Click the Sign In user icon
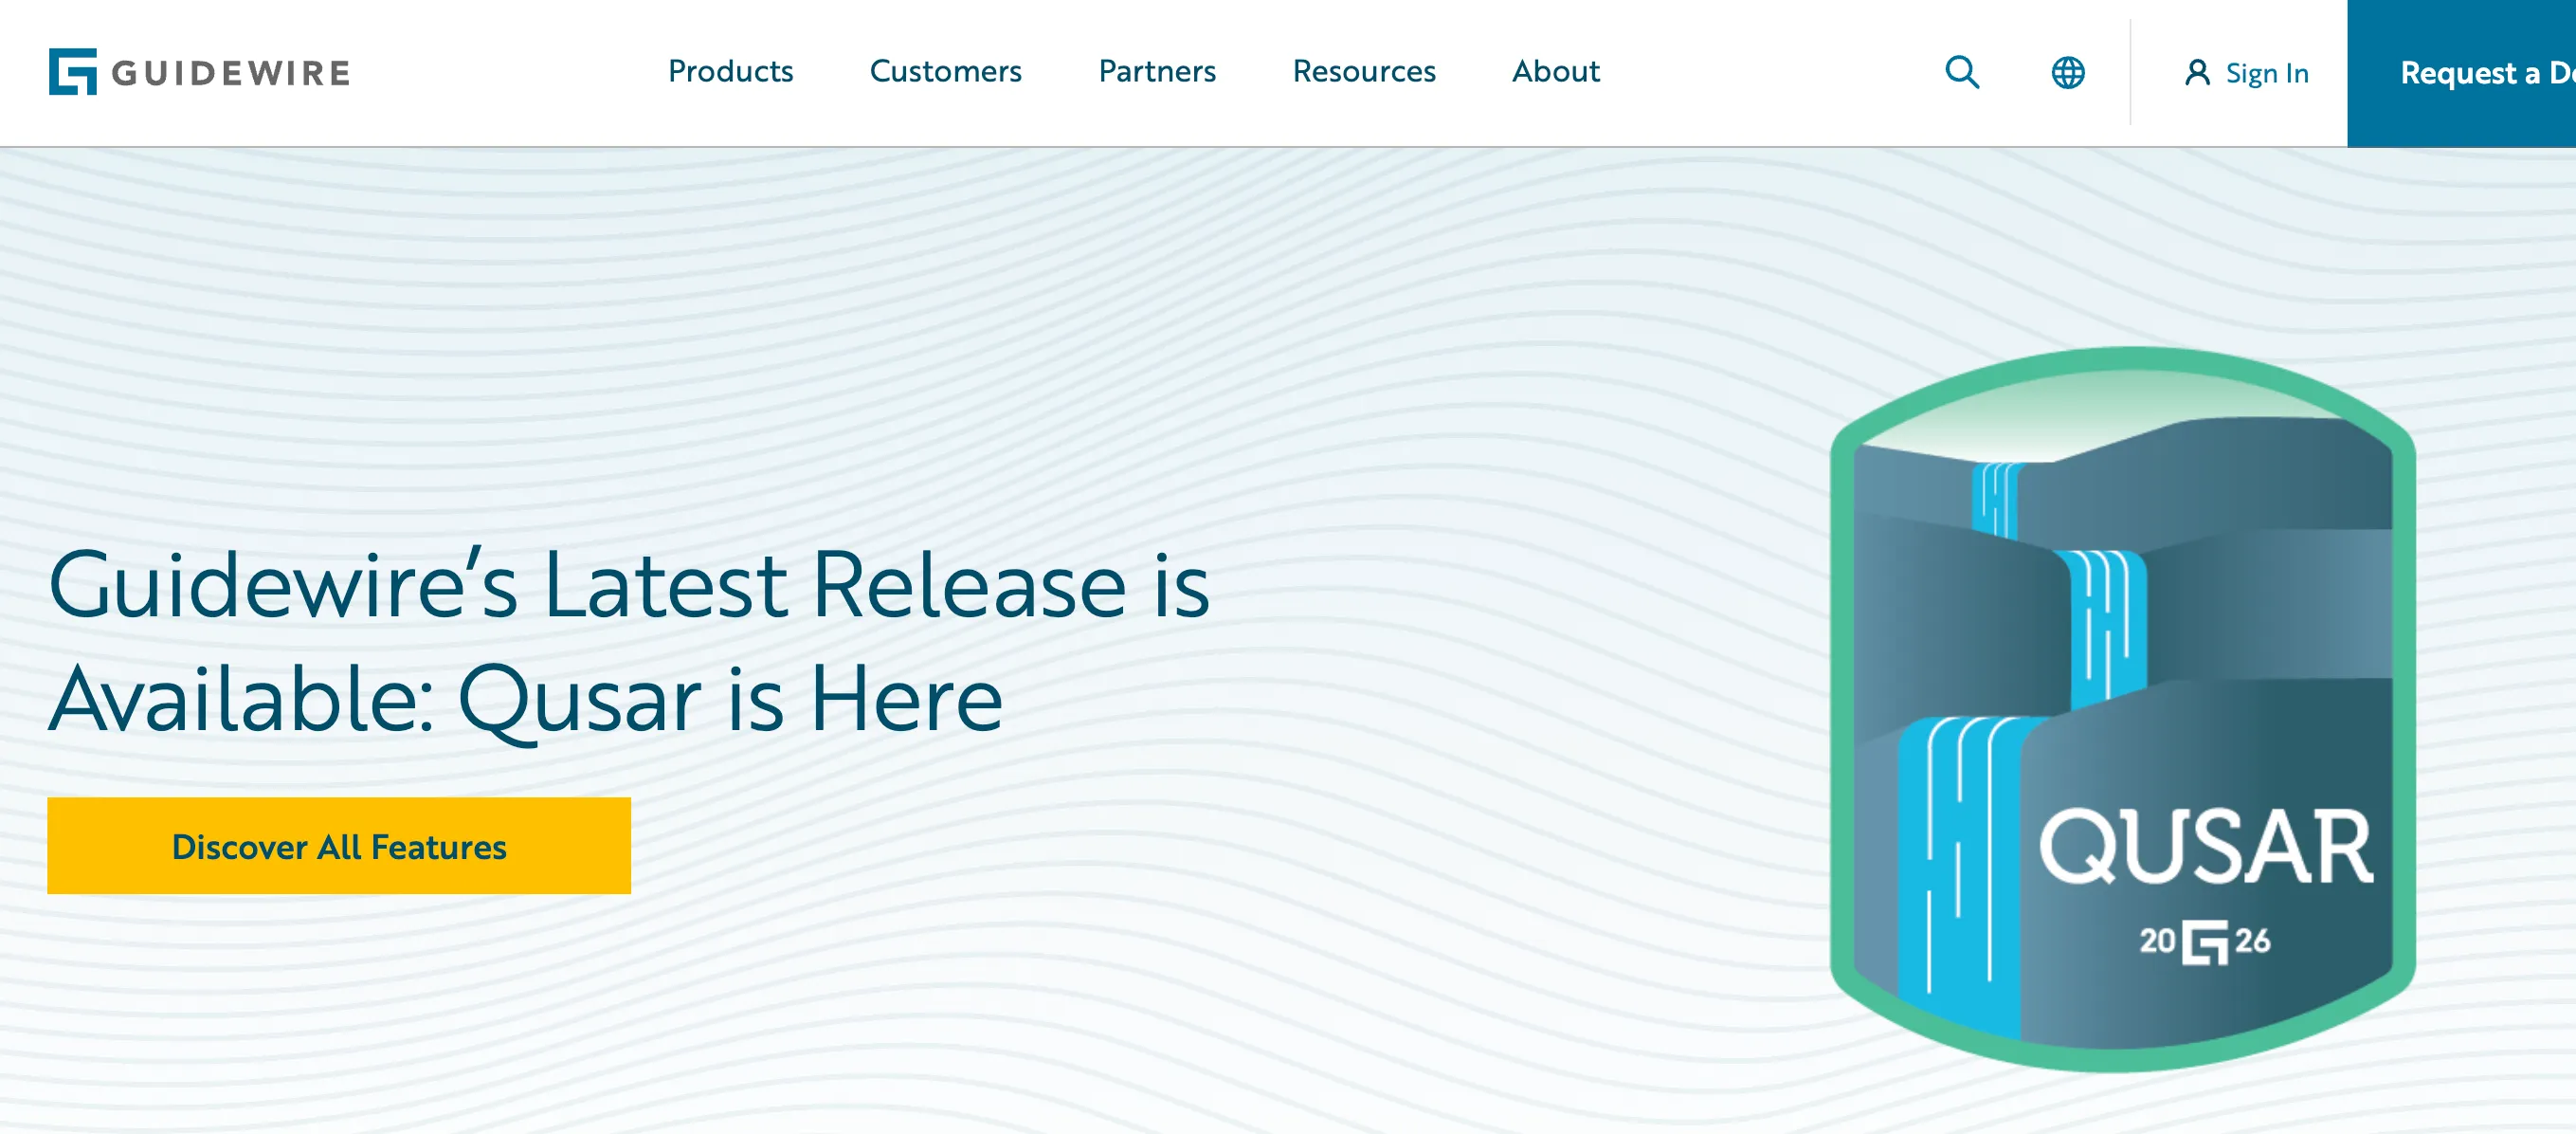2576x1134 pixels. (x=2197, y=72)
